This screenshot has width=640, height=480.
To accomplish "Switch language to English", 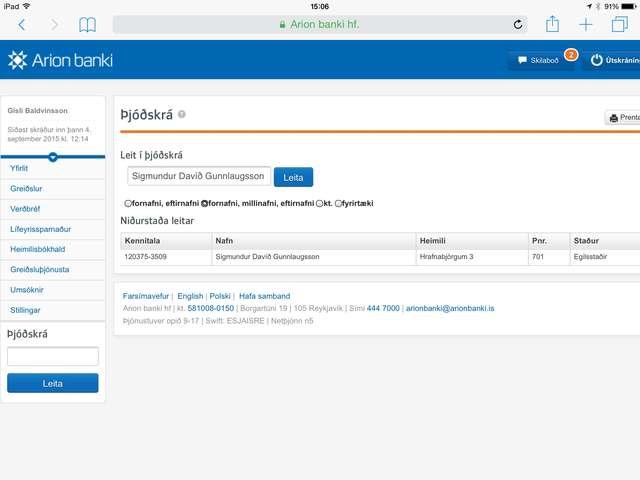I will pyautogui.click(x=190, y=296).
